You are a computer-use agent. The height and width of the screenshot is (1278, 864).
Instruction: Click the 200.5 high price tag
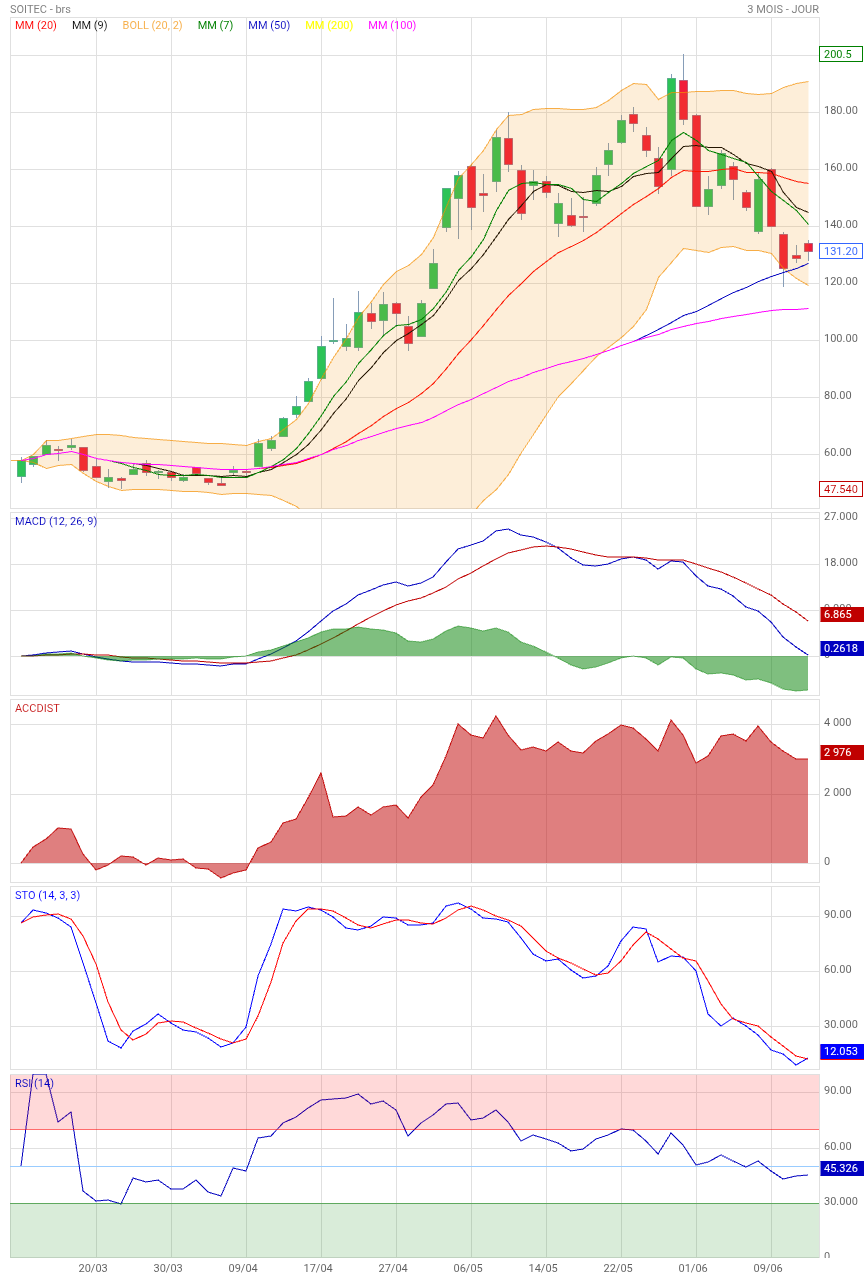point(840,54)
